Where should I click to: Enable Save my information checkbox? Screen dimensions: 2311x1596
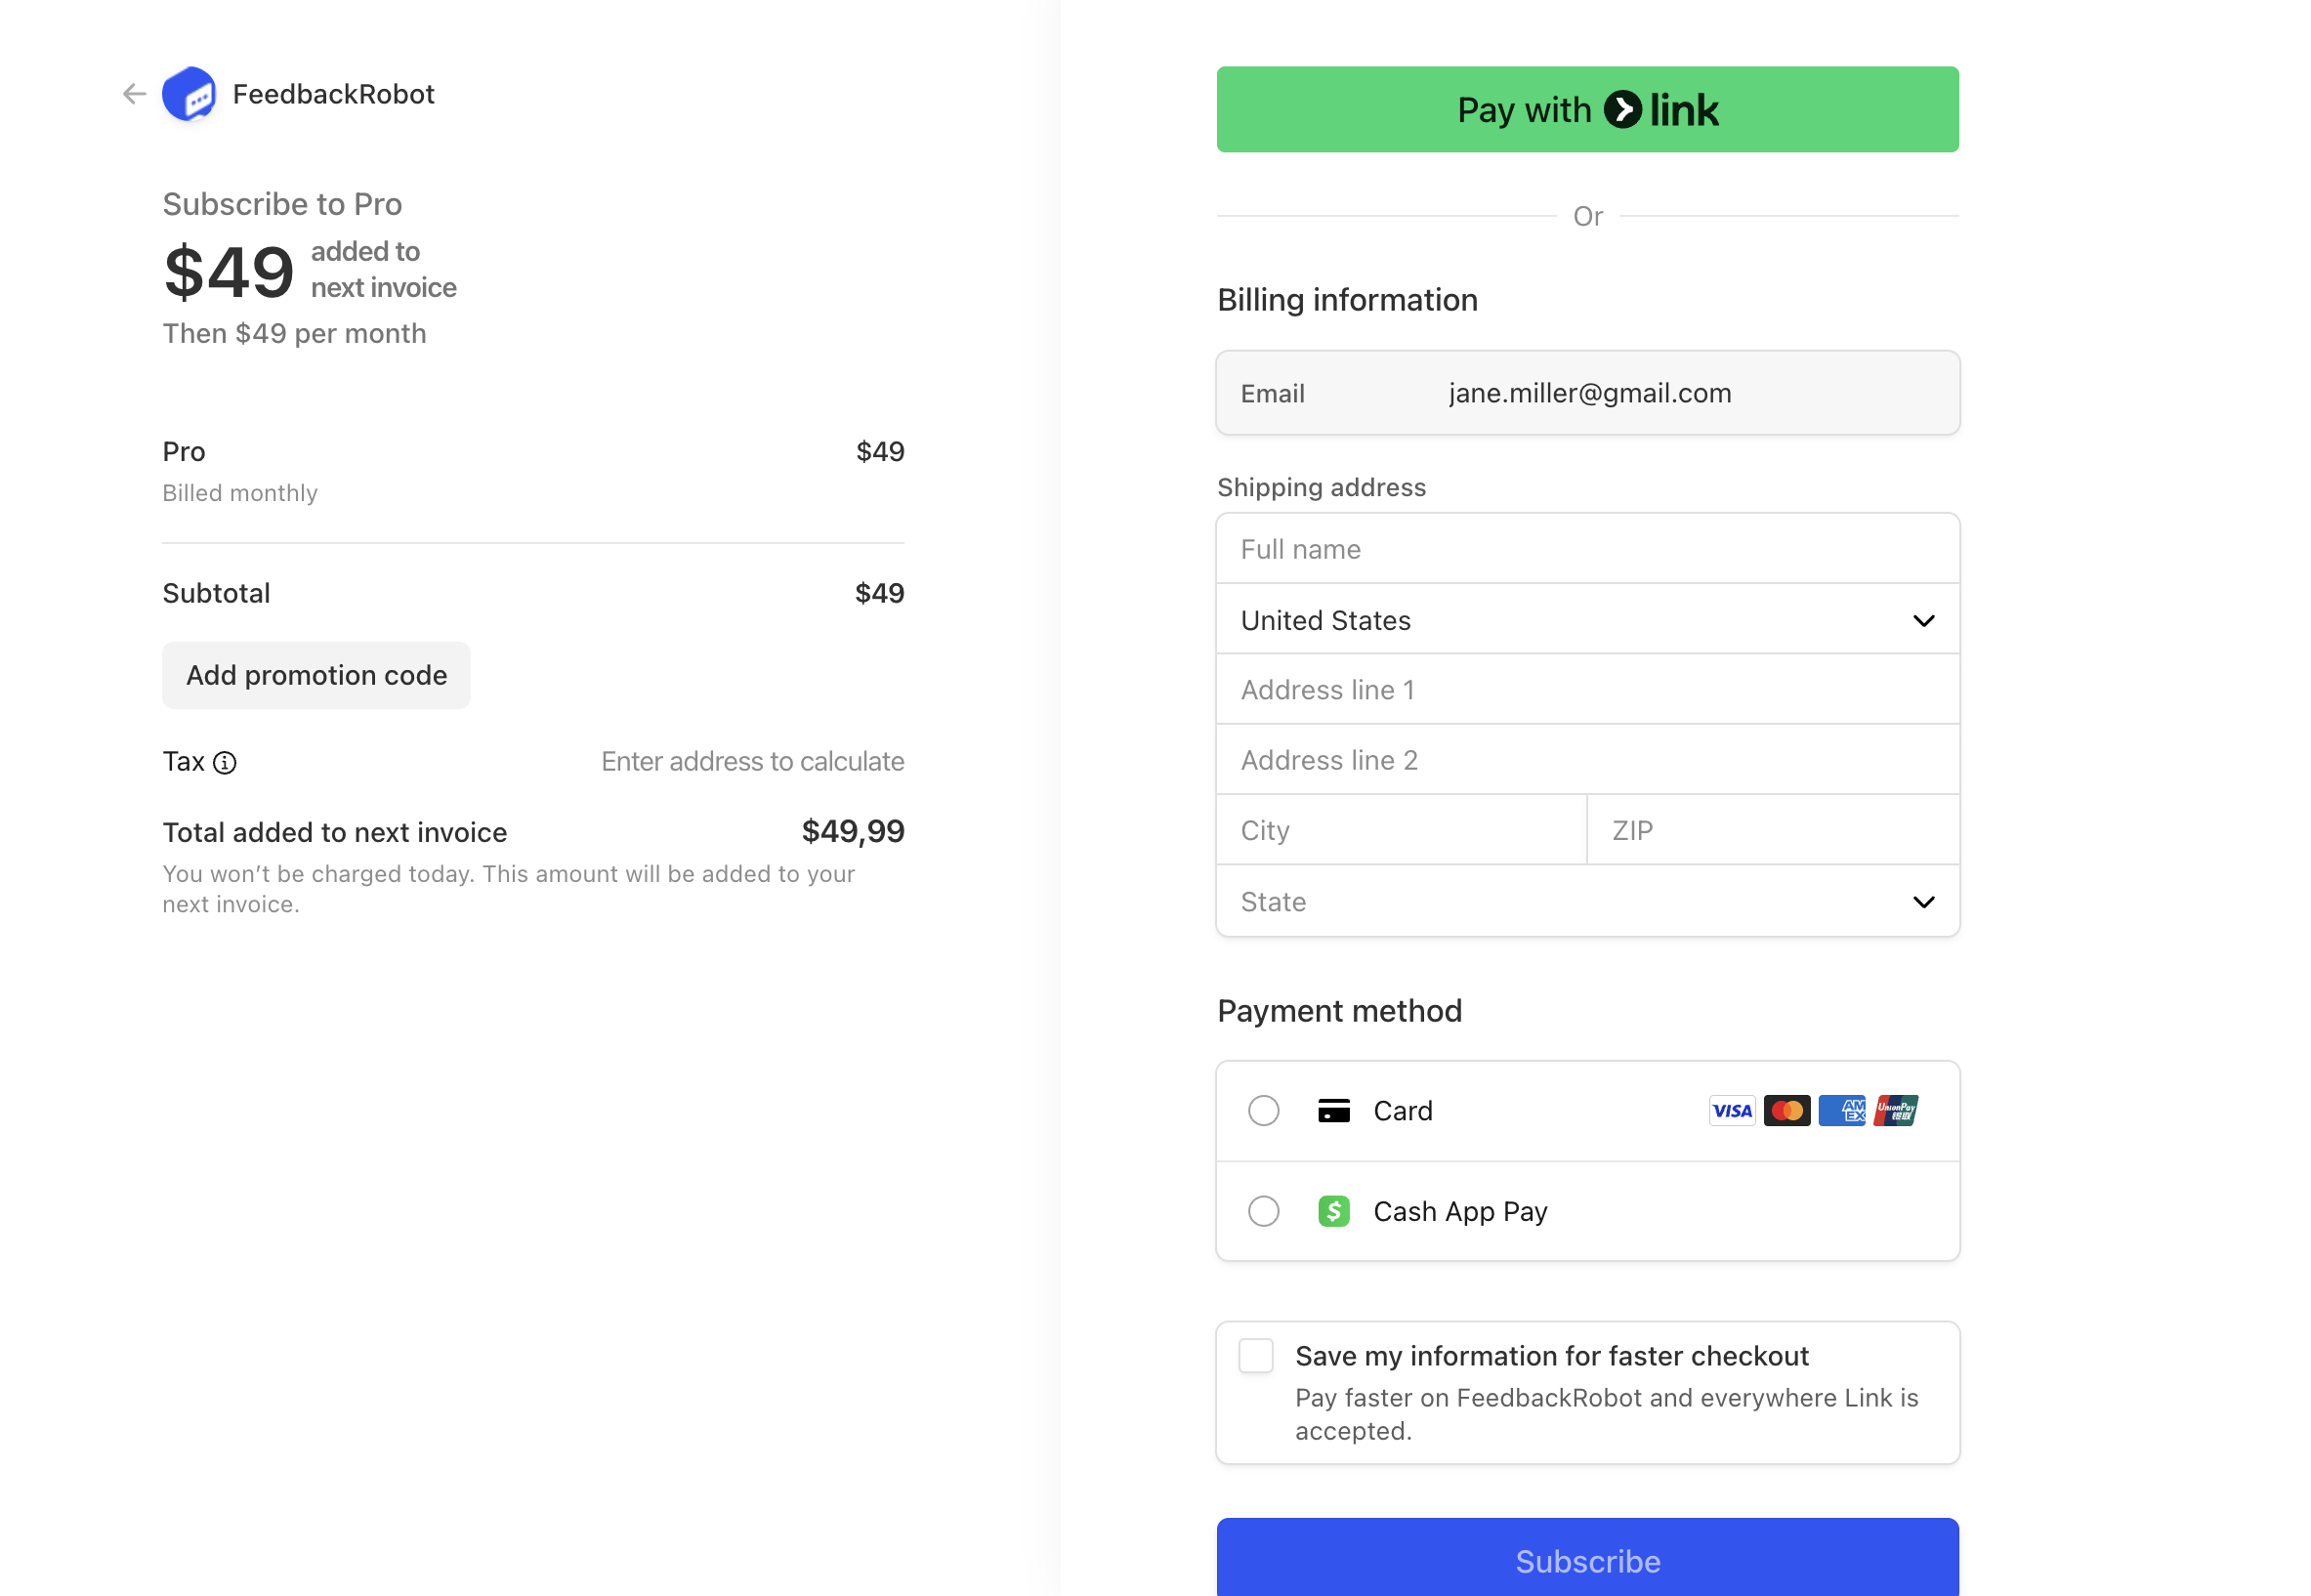(1255, 1356)
